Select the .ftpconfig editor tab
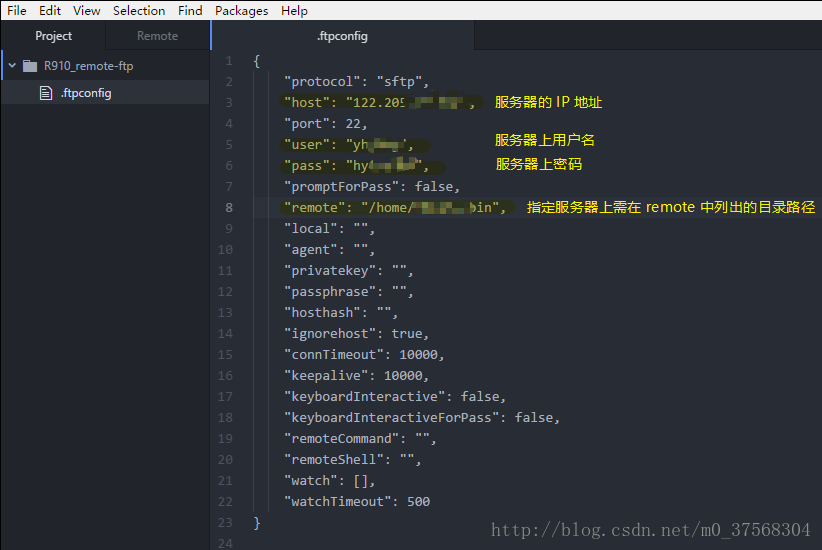 (x=342, y=36)
